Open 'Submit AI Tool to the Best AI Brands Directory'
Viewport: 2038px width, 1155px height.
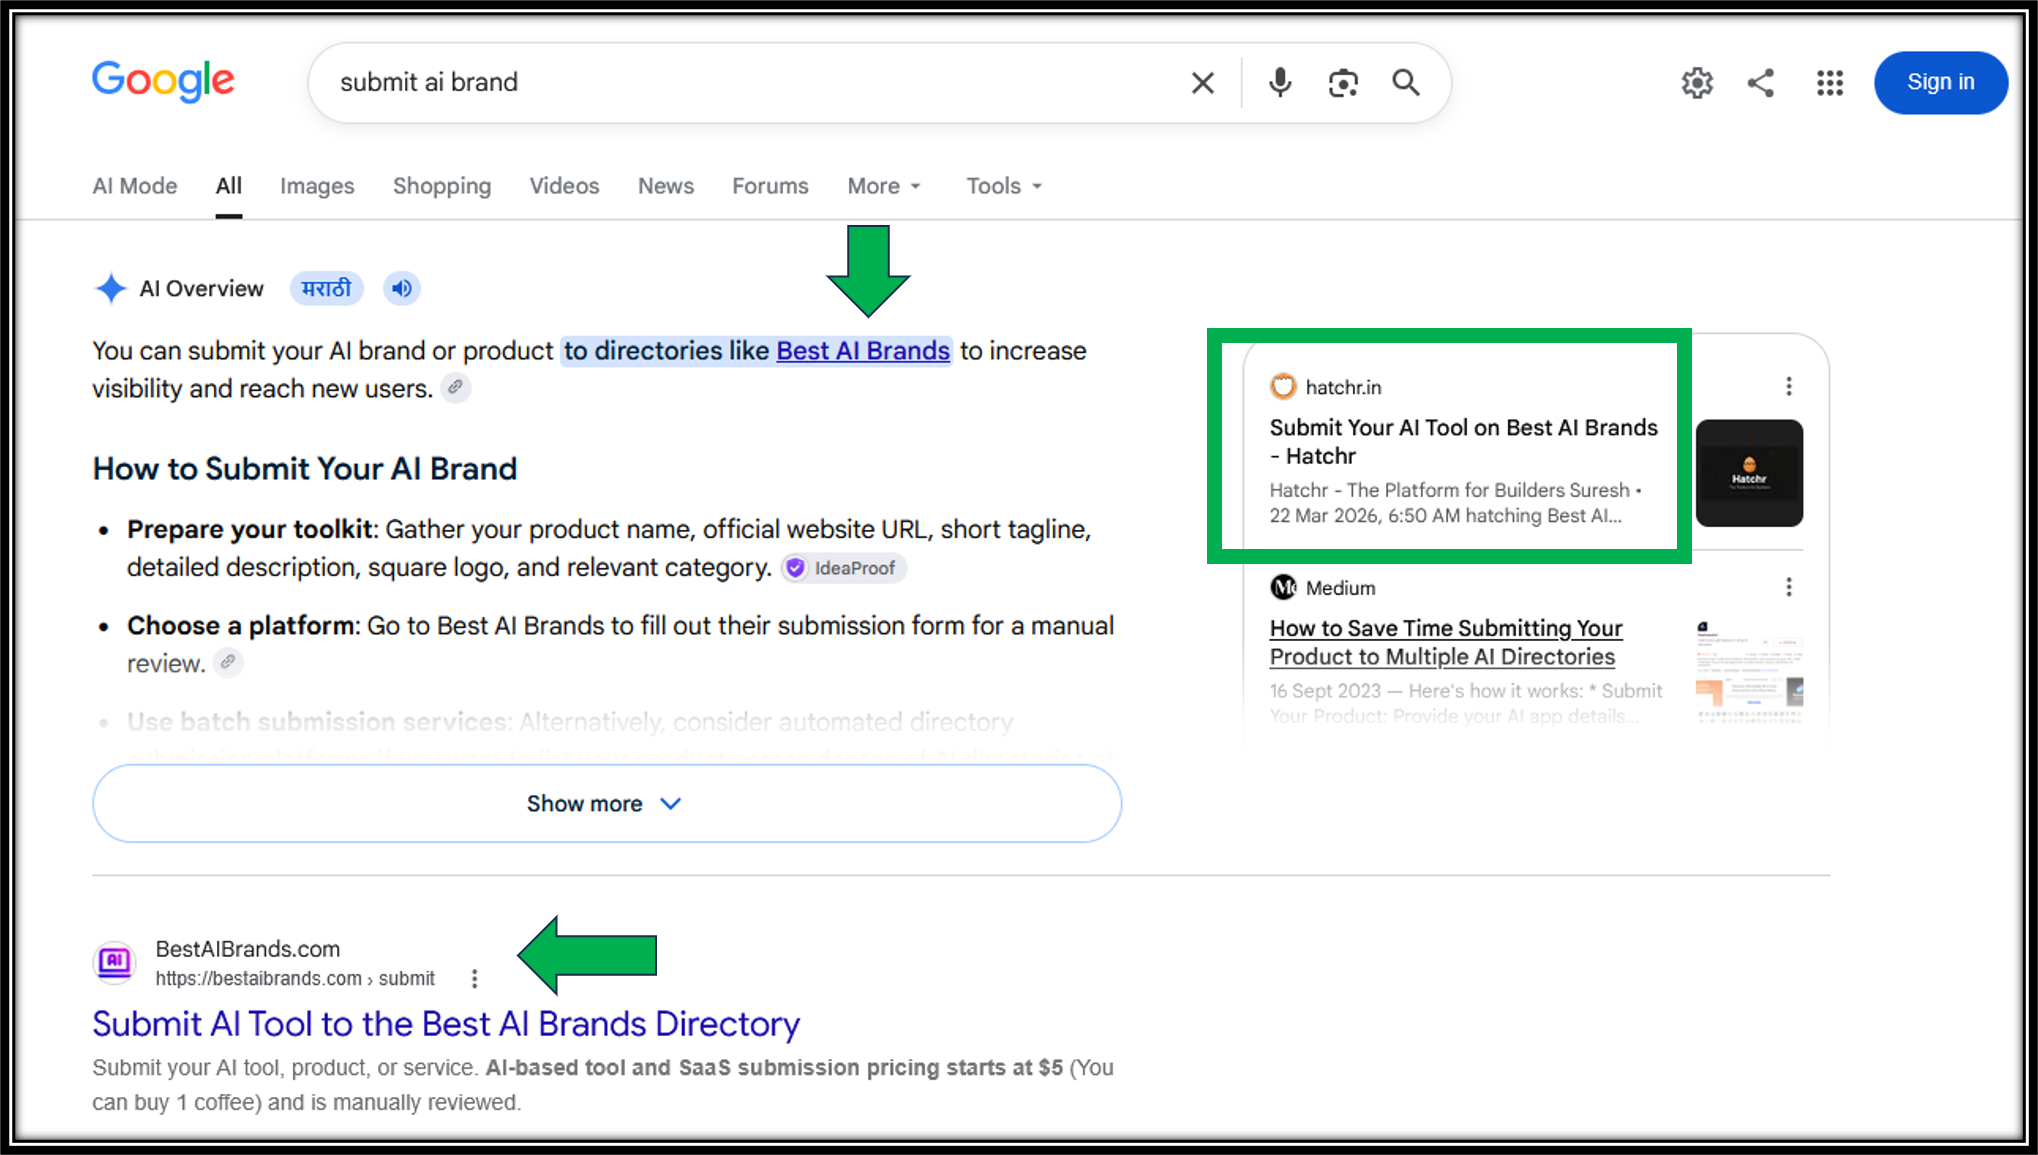click(x=446, y=1024)
